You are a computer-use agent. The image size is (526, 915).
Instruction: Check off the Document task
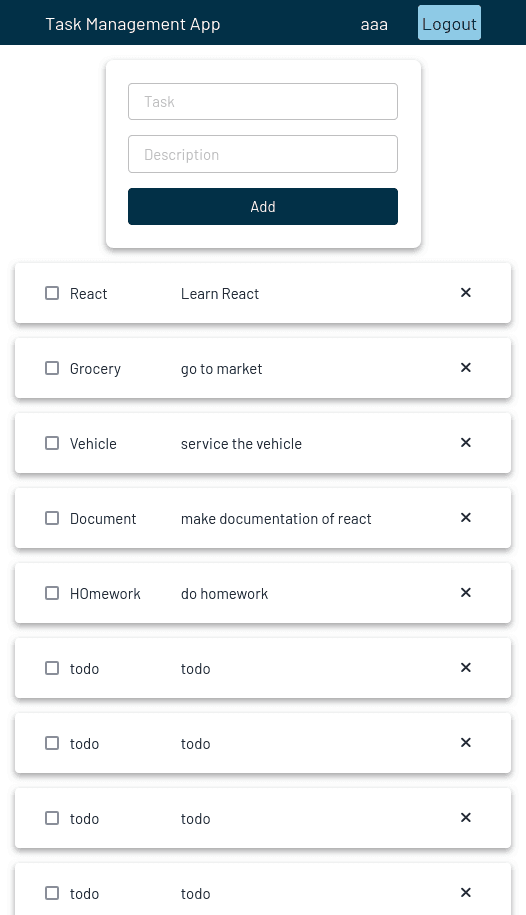pos(52,518)
